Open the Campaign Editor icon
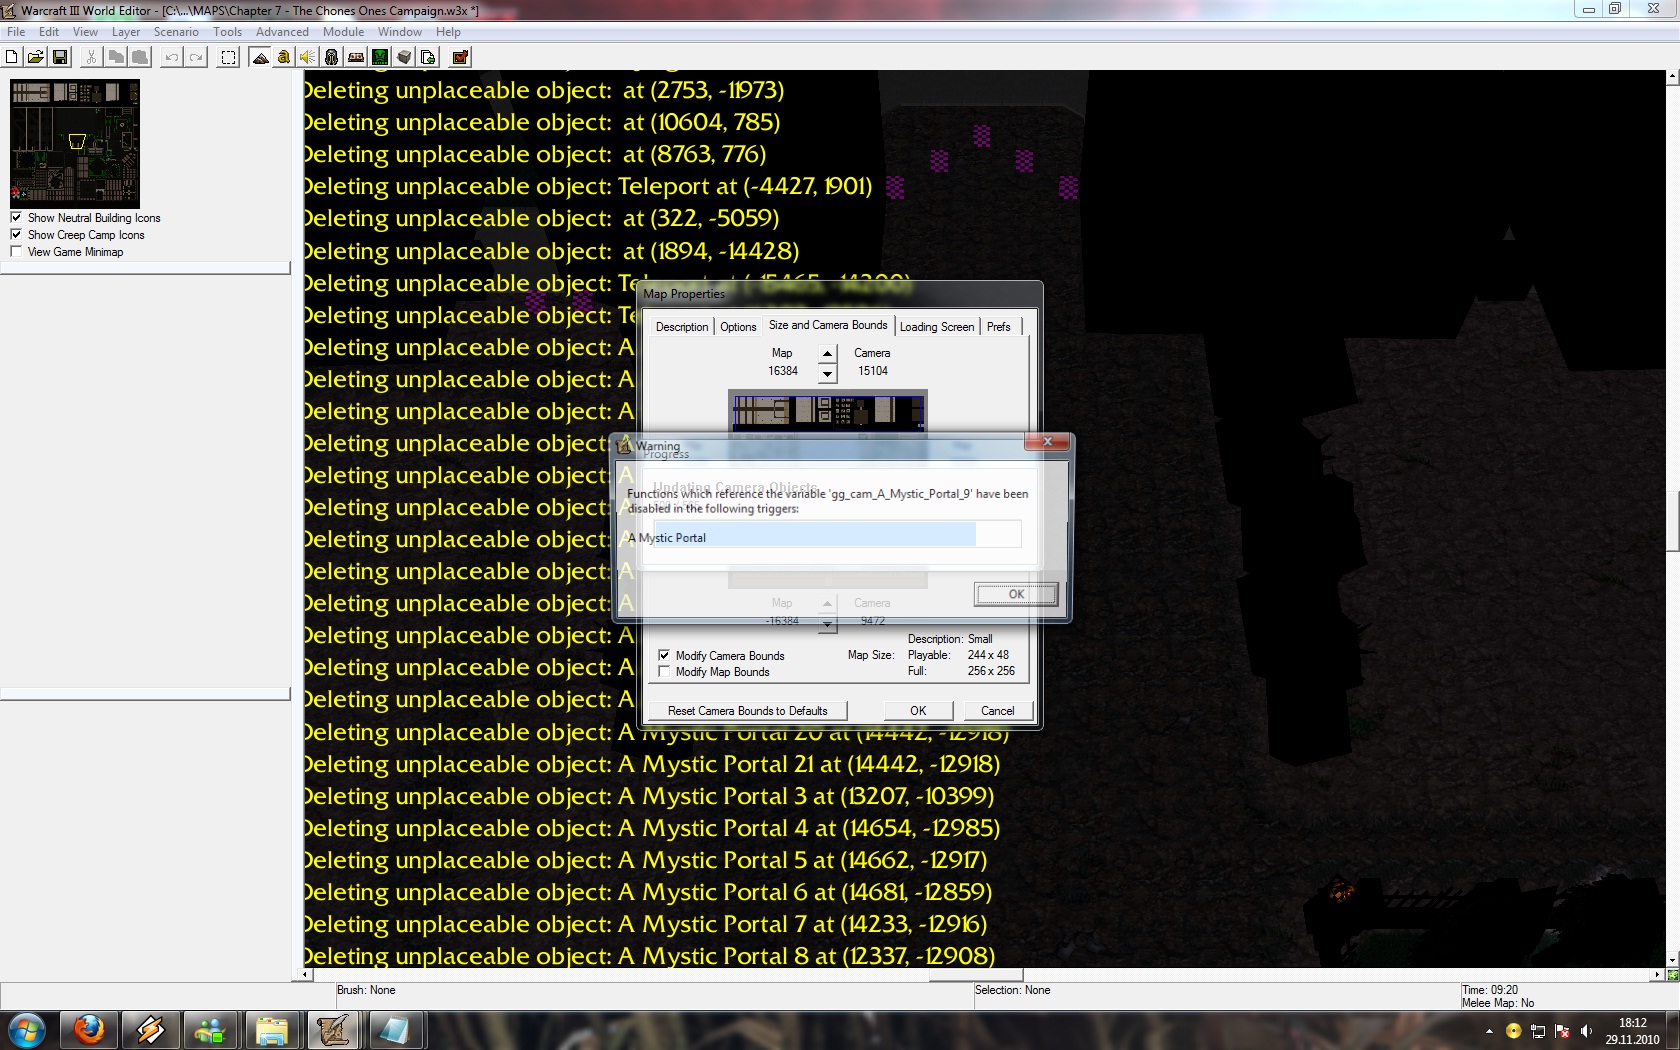This screenshot has width=1680, height=1050. [x=356, y=57]
